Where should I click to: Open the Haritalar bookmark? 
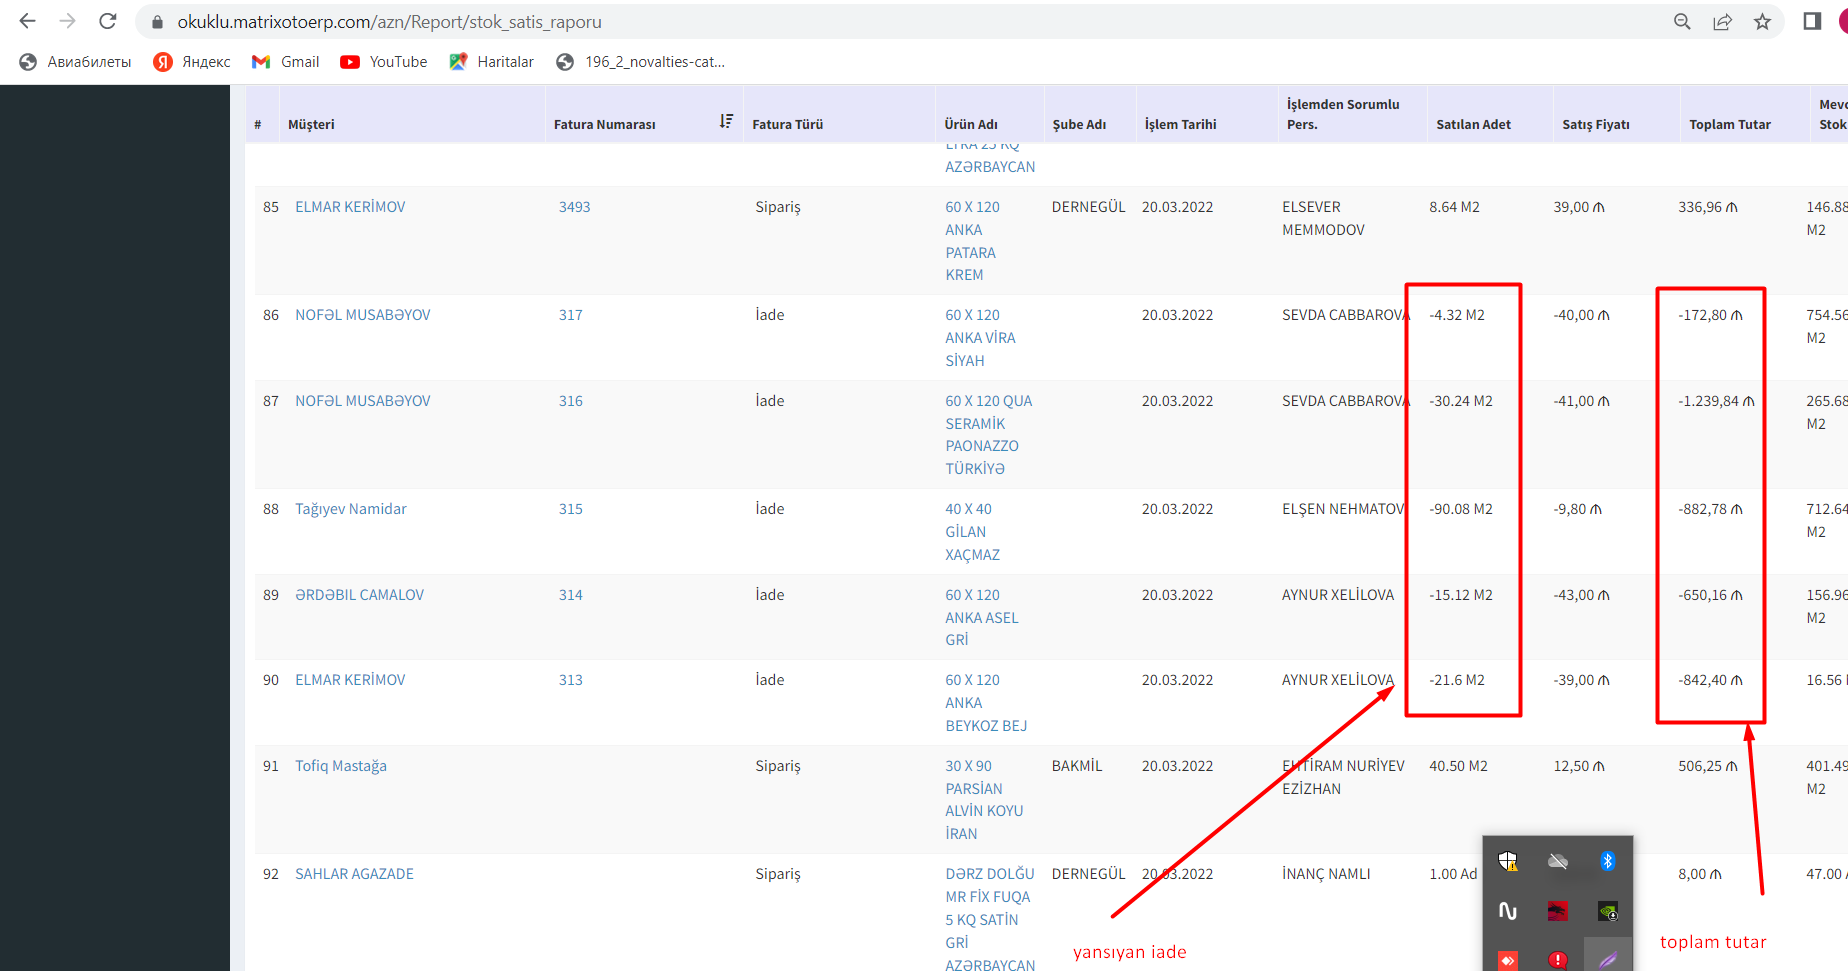492,62
